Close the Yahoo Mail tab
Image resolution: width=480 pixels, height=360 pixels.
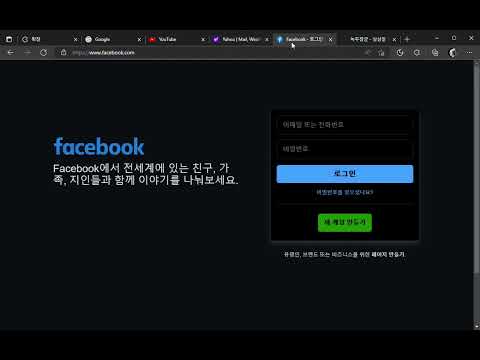point(267,40)
